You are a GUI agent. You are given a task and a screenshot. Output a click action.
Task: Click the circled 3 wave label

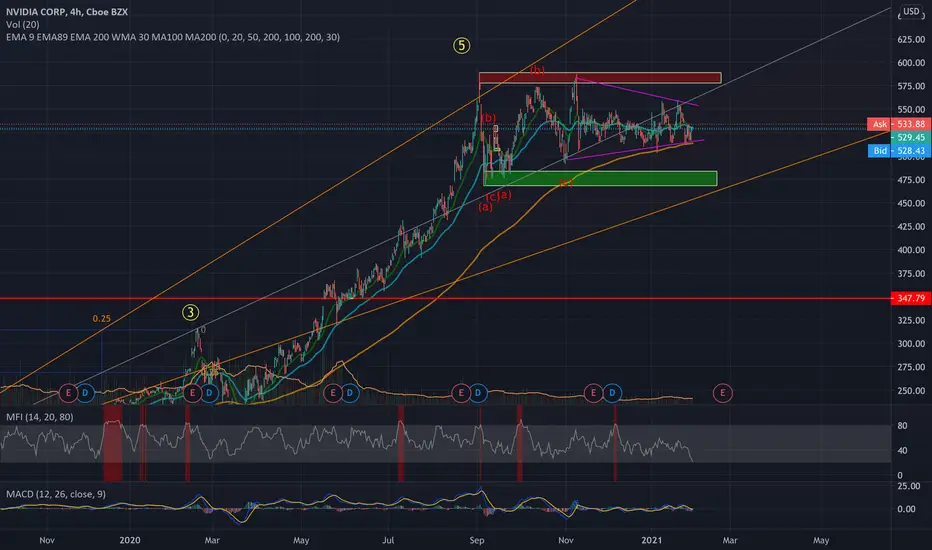(190, 312)
